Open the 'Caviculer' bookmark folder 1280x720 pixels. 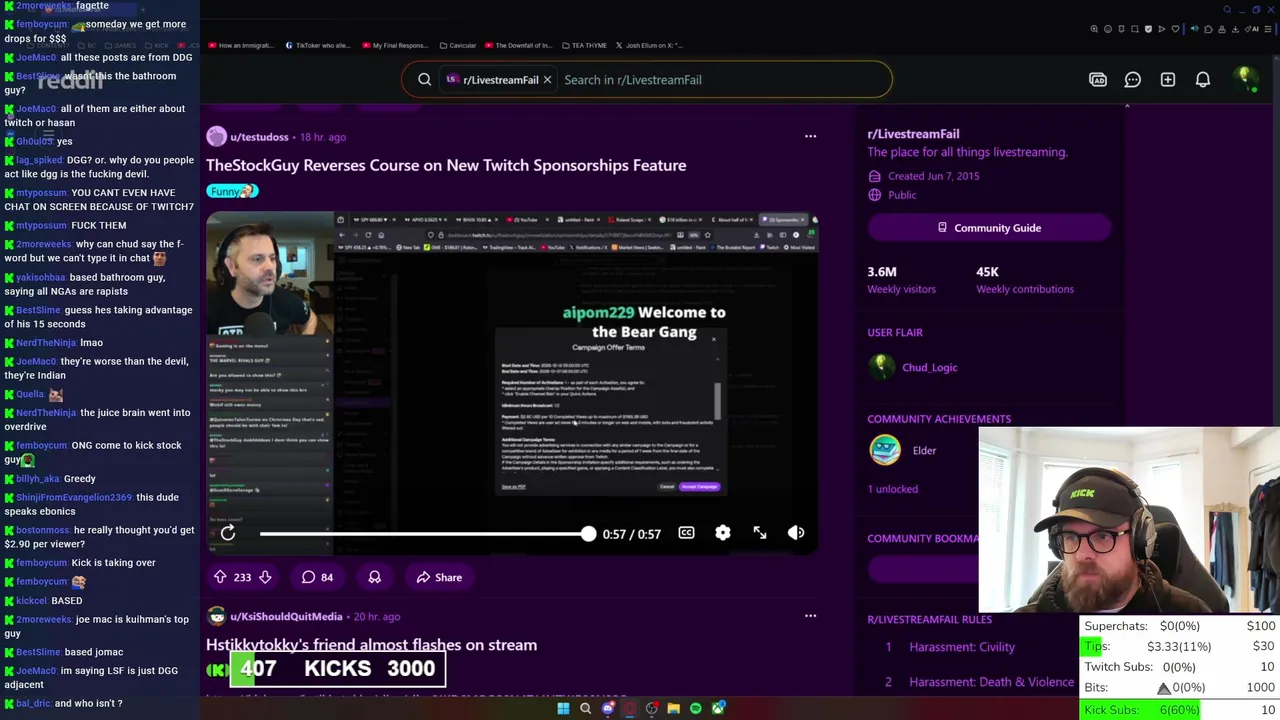(456, 45)
